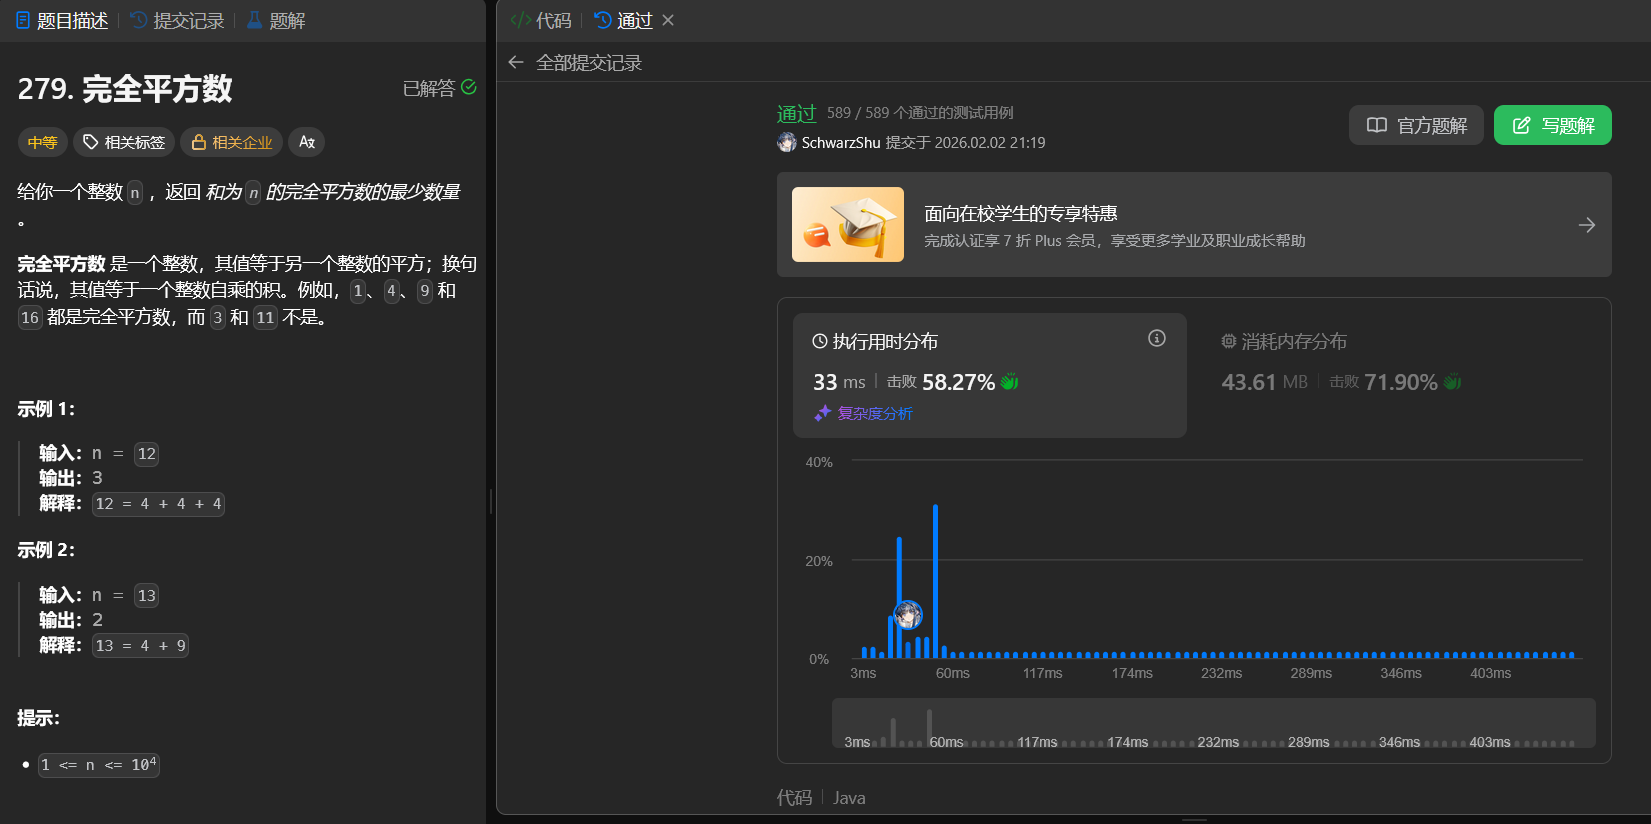1651x824 pixels.
Task: Open the student discount banner arrow
Action: (1586, 225)
